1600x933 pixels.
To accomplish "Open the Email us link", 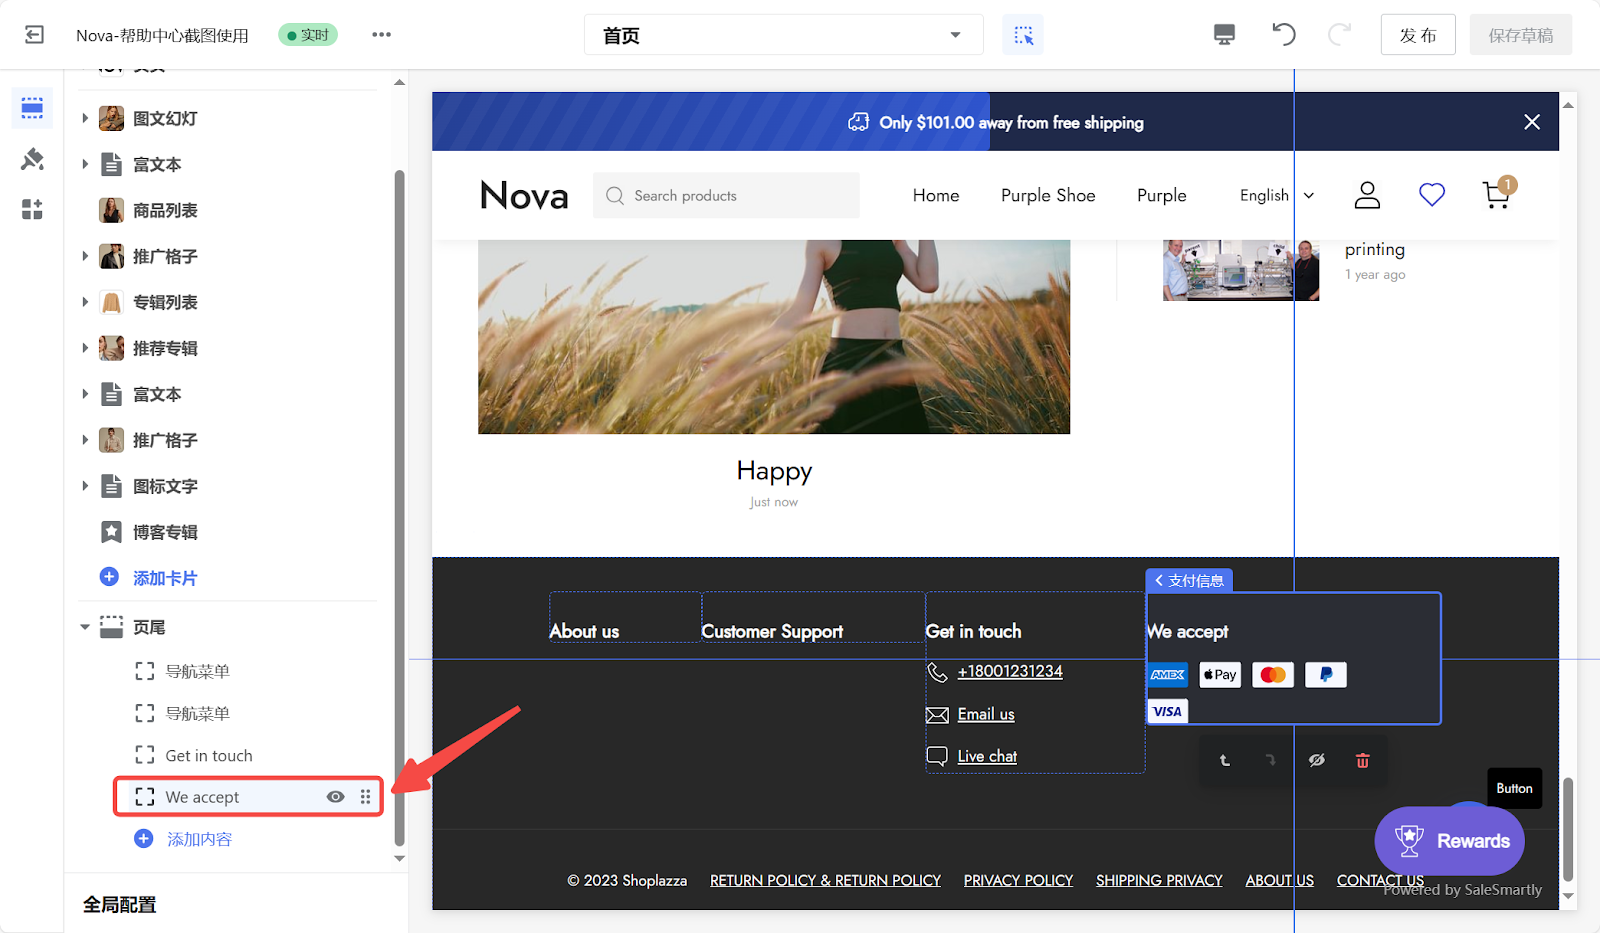I will [x=986, y=714].
